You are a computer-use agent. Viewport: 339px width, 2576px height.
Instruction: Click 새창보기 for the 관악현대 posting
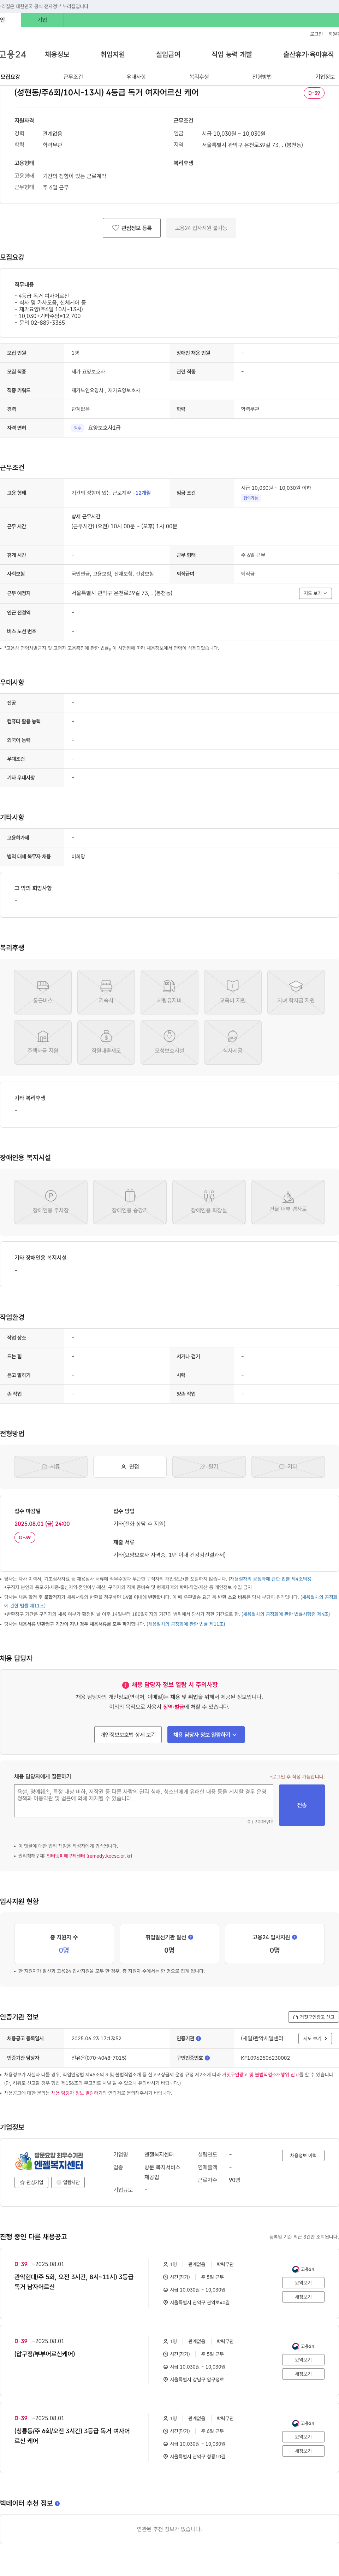tap(303, 2297)
